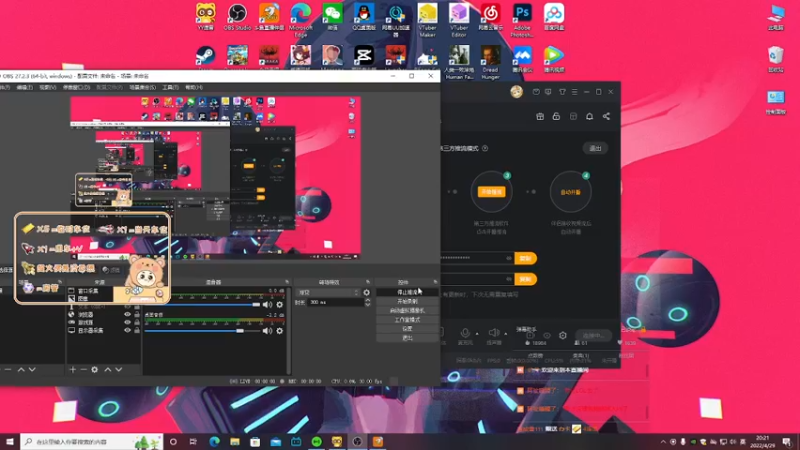Image resolution: width=800 pixels, height=450 pixels.
Task: Click the desktop audio volume slider
Action: (x=203, y=331)
